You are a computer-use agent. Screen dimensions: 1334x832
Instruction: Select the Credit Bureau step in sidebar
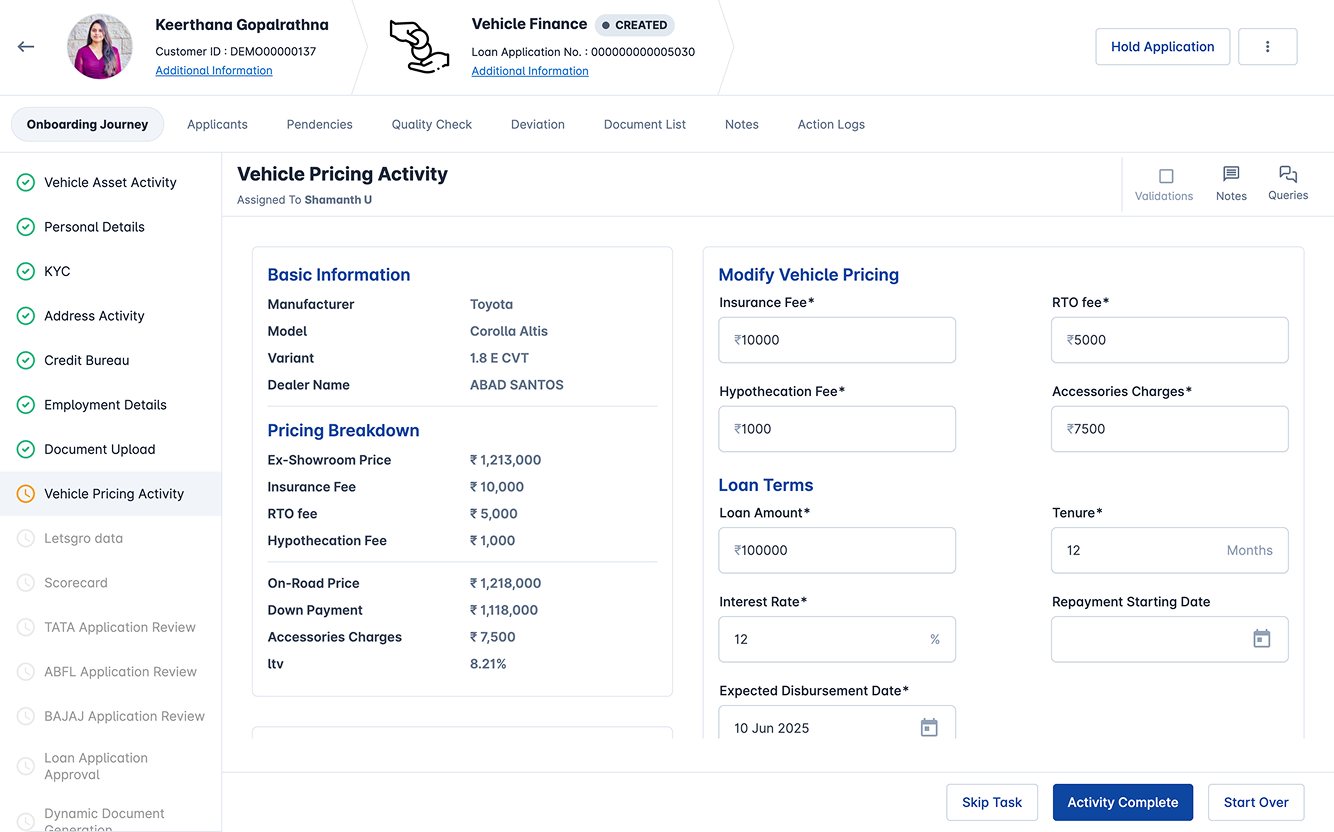click(89, 360)
